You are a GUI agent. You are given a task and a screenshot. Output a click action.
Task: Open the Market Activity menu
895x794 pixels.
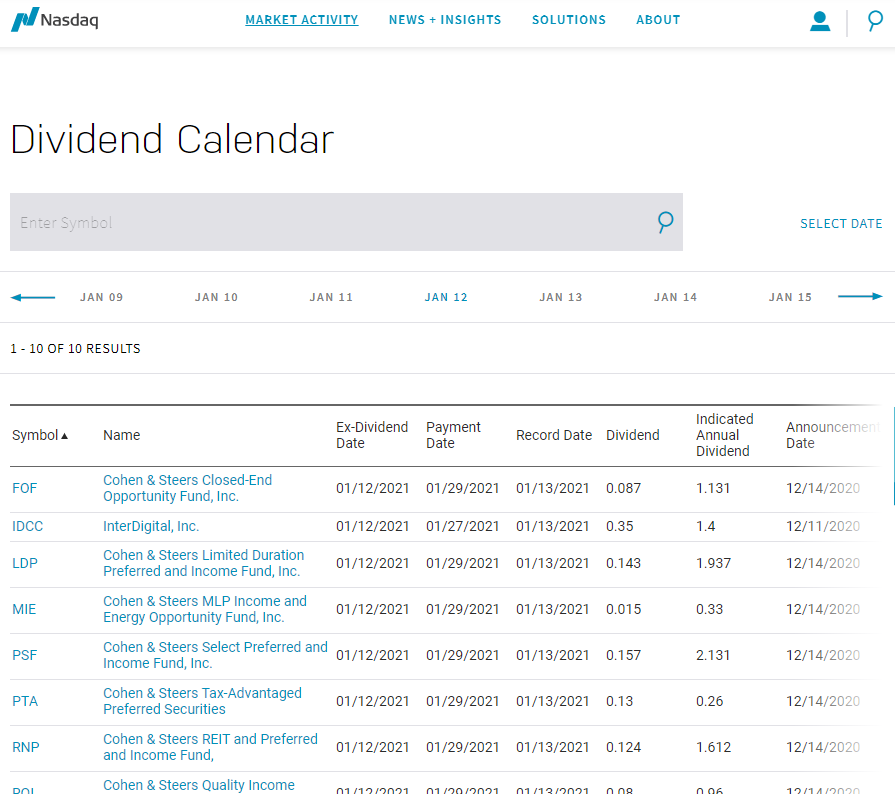301,20
